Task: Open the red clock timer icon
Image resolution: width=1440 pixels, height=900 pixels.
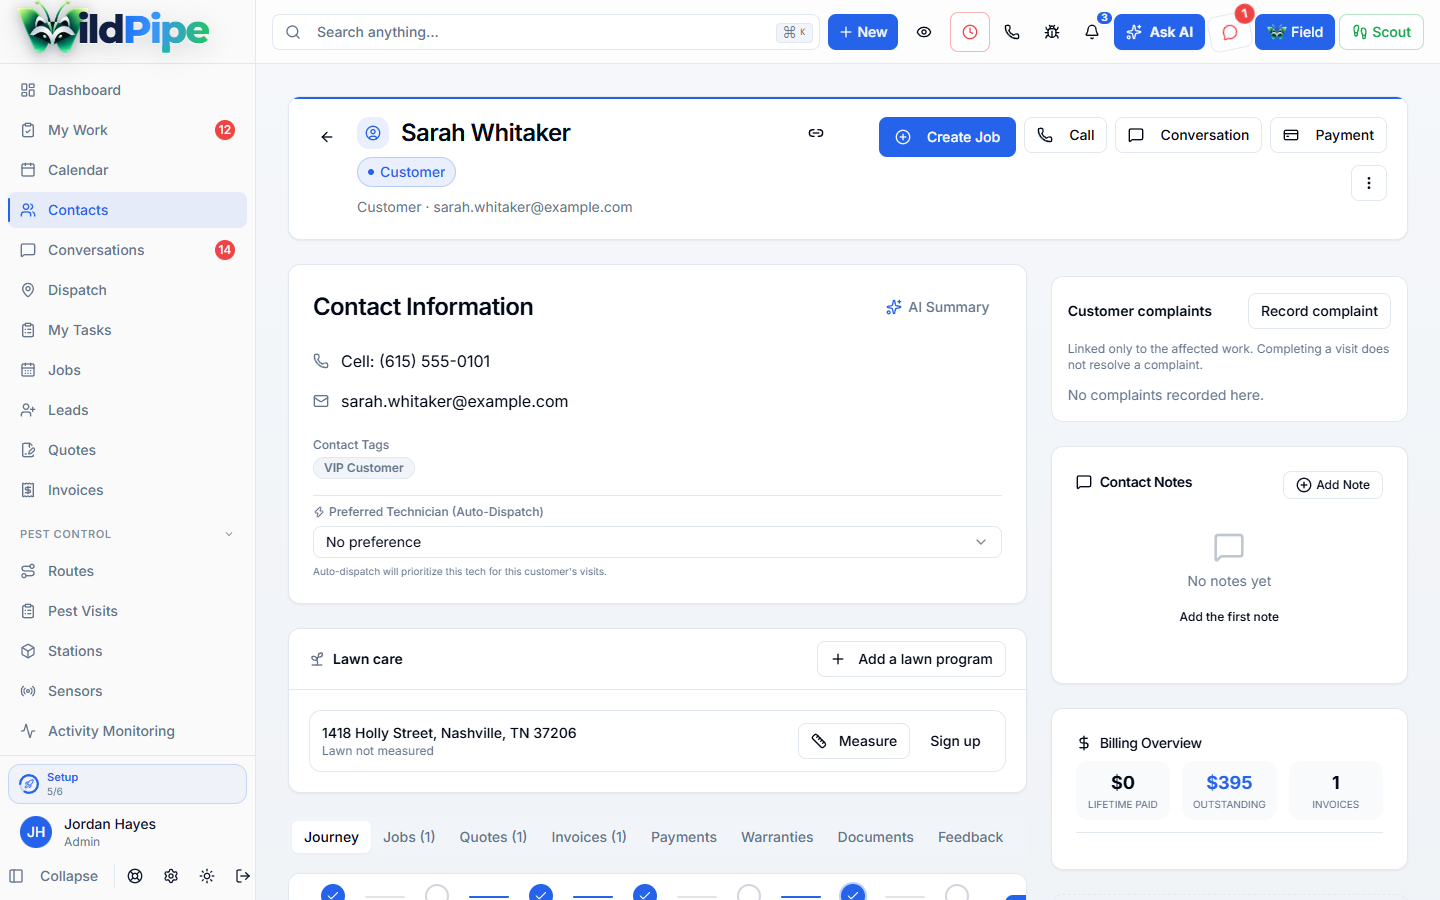Action: click(x=970, y=32)
